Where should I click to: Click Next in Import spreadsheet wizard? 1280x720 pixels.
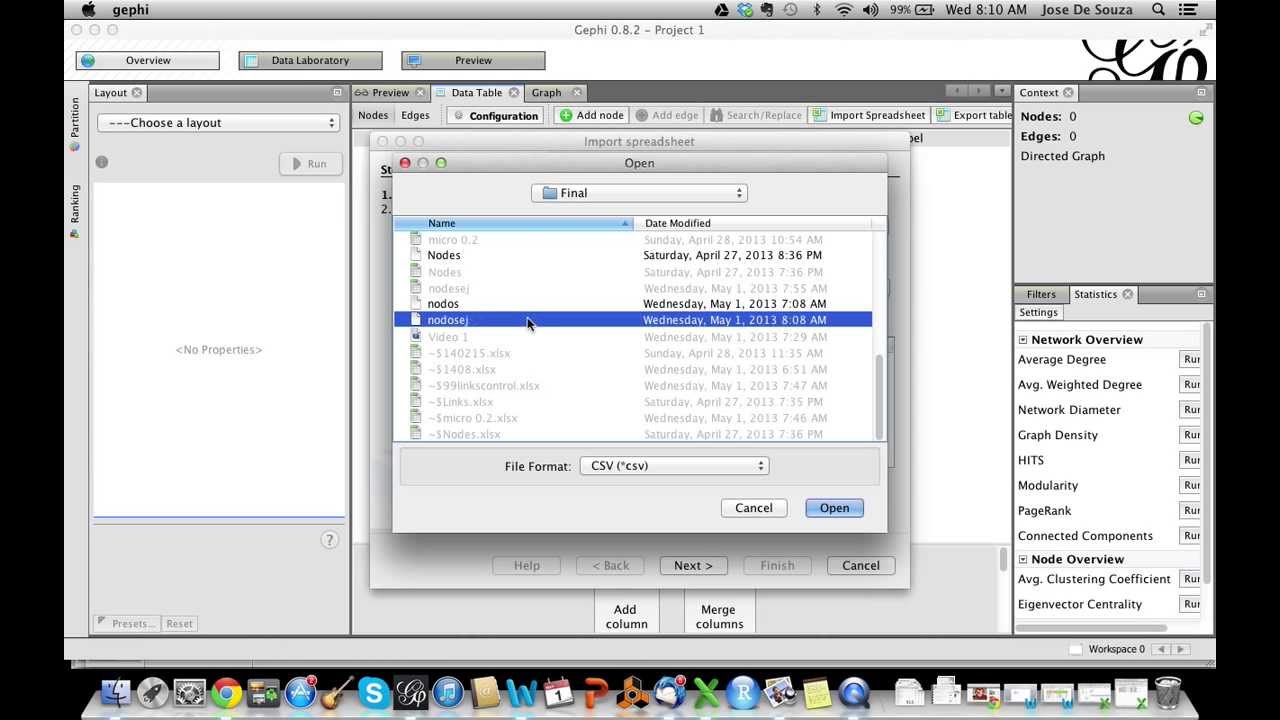tap(693, 566)
